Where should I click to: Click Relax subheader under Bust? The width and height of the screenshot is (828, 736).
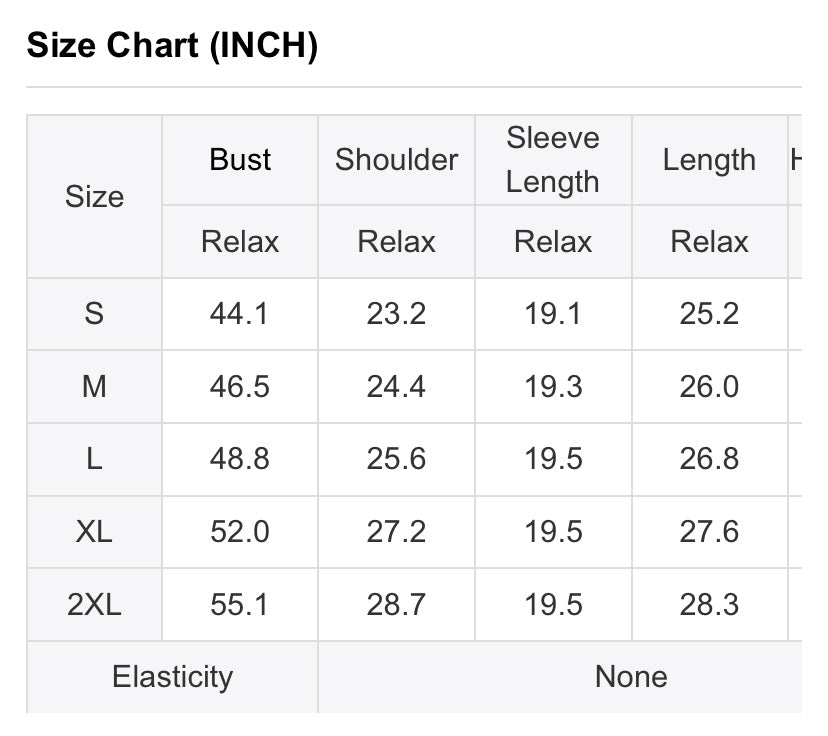coord(240,242)
